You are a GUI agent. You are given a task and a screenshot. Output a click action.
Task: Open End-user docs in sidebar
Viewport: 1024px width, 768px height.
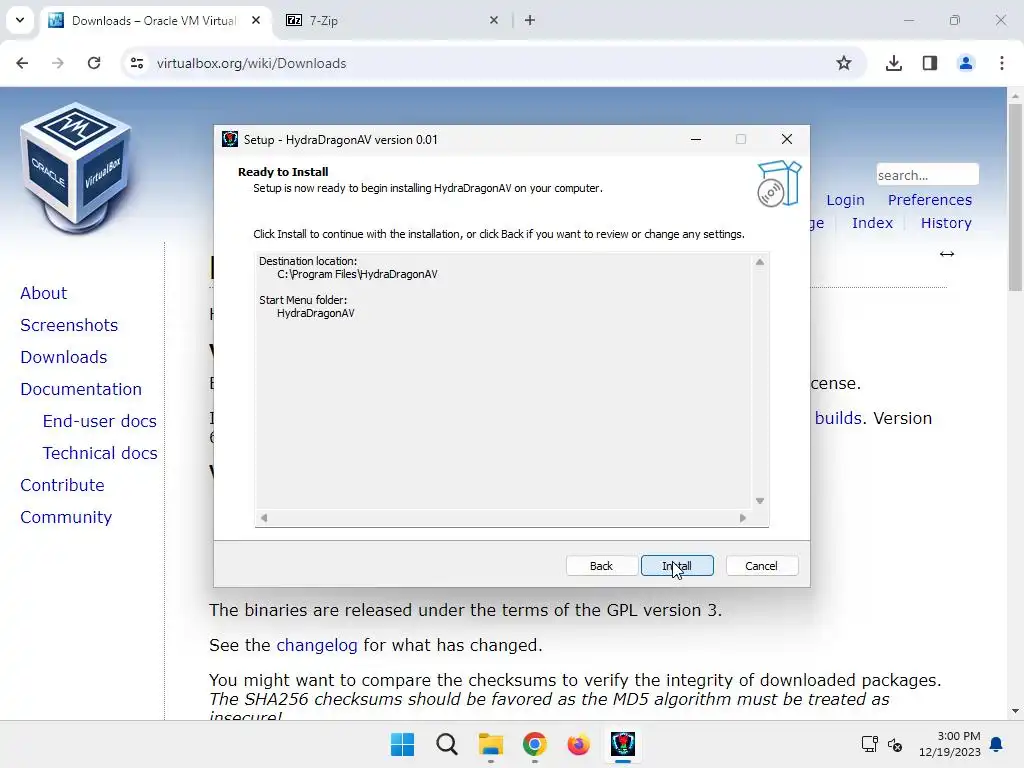point(99,421)
